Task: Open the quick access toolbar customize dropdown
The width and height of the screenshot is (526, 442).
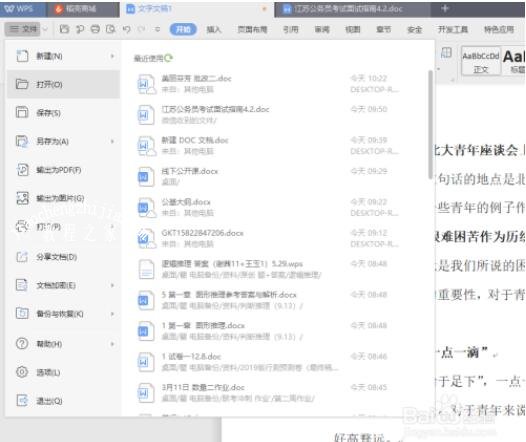Action: [157, 29]
